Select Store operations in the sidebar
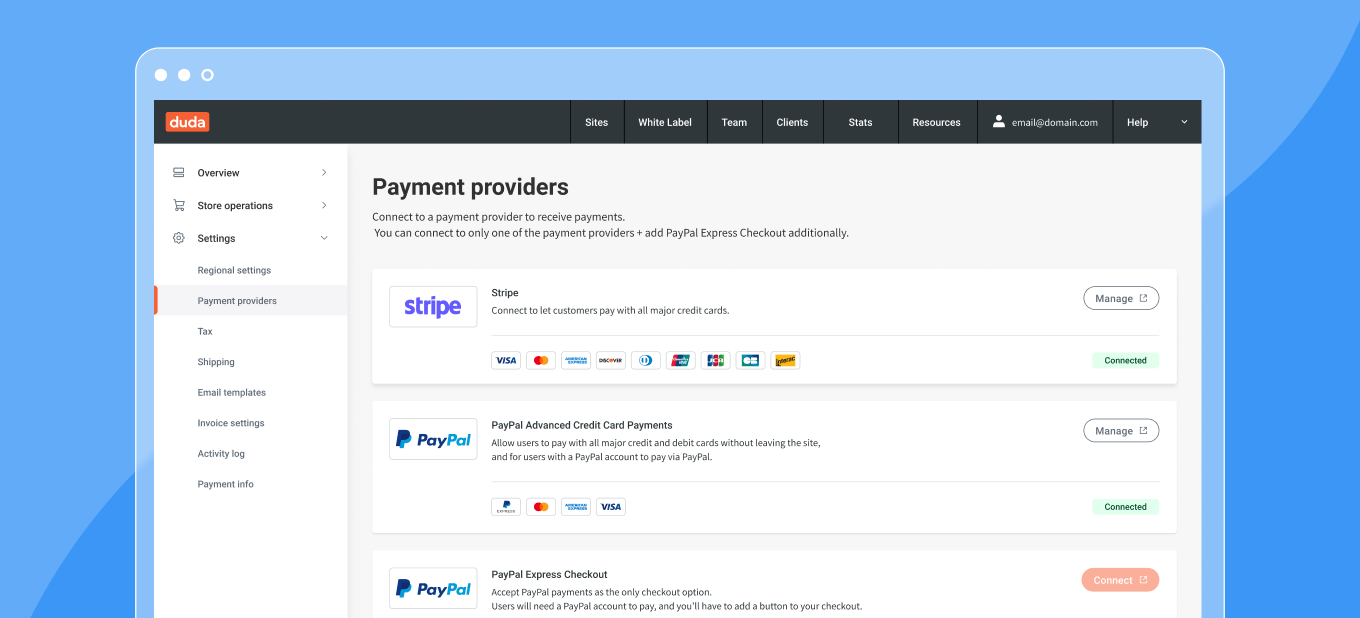 251,205
